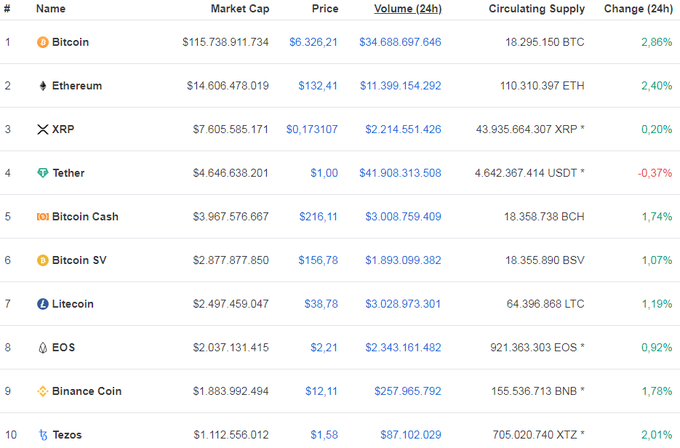680x448 pixels.
Task: Click XRP volume $2.214.551.426
Action: [x=403, y=129]
